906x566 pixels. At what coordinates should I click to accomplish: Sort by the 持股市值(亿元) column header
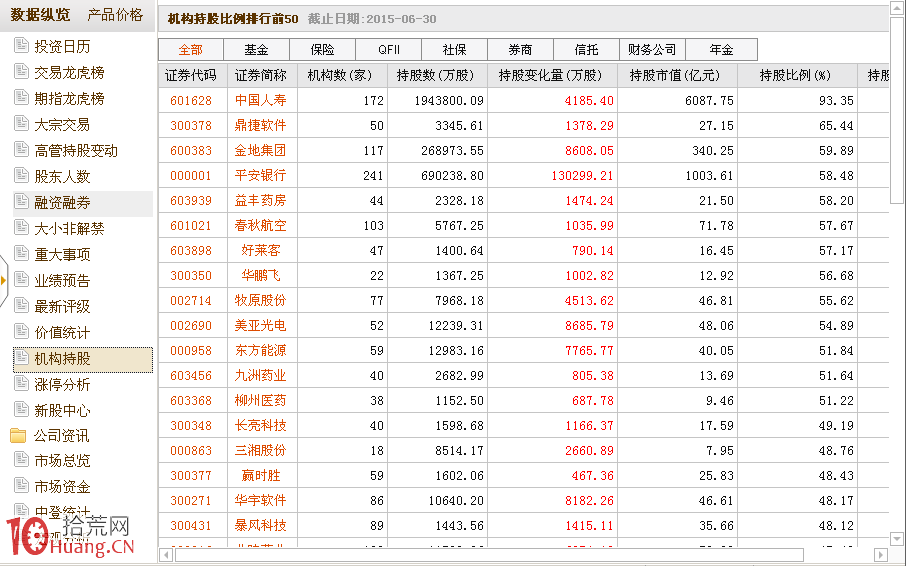[677, 75]
